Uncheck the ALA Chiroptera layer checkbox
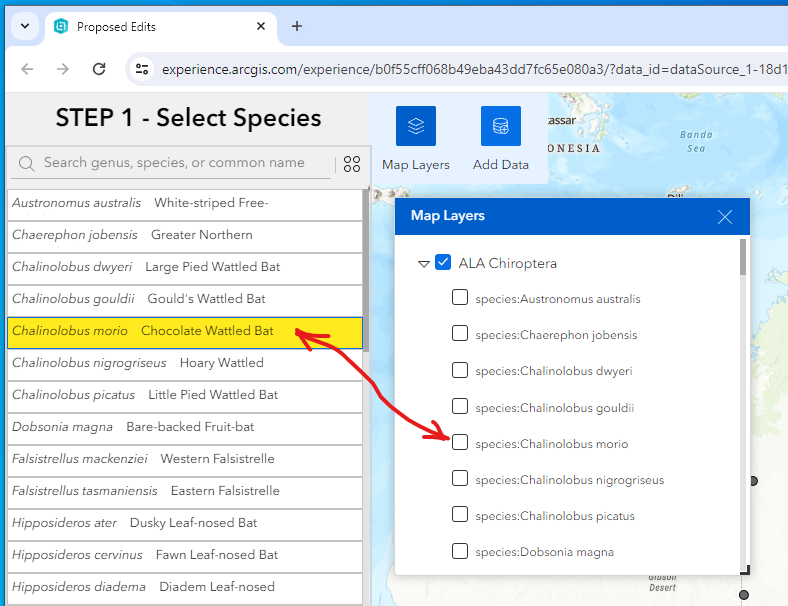This screenshot has width=788, height=606. [444, 263]
